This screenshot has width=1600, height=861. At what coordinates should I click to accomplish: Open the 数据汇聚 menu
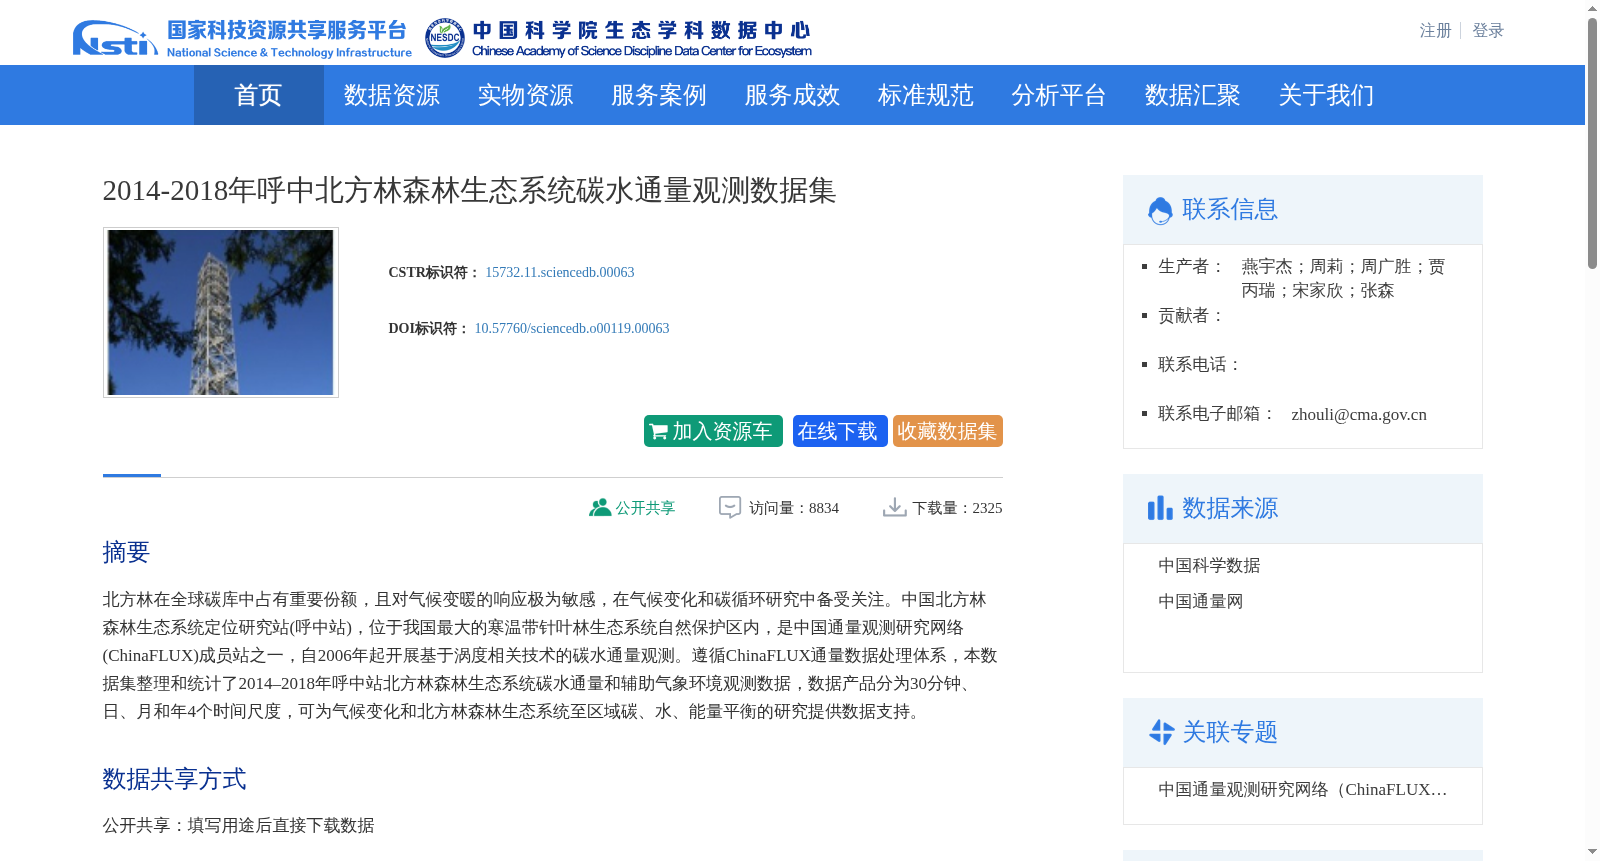tap(1193, 95)
